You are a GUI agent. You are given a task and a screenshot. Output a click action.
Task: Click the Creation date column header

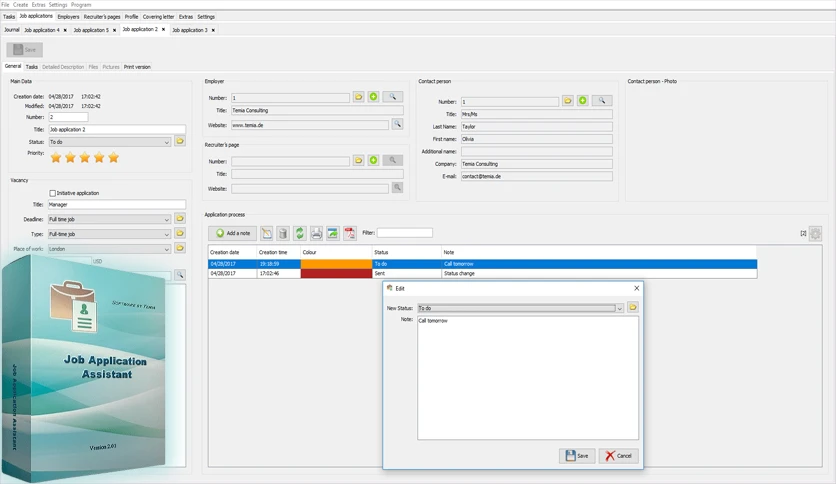pos(232,252)
